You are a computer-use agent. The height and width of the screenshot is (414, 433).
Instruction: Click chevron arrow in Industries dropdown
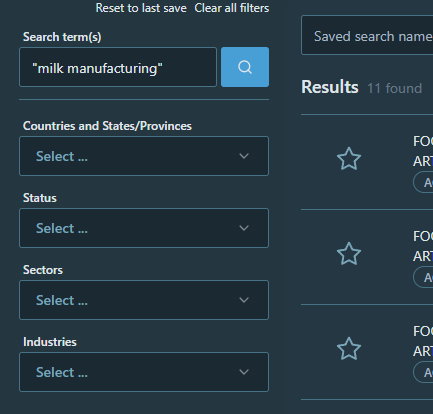pos(244,372)
